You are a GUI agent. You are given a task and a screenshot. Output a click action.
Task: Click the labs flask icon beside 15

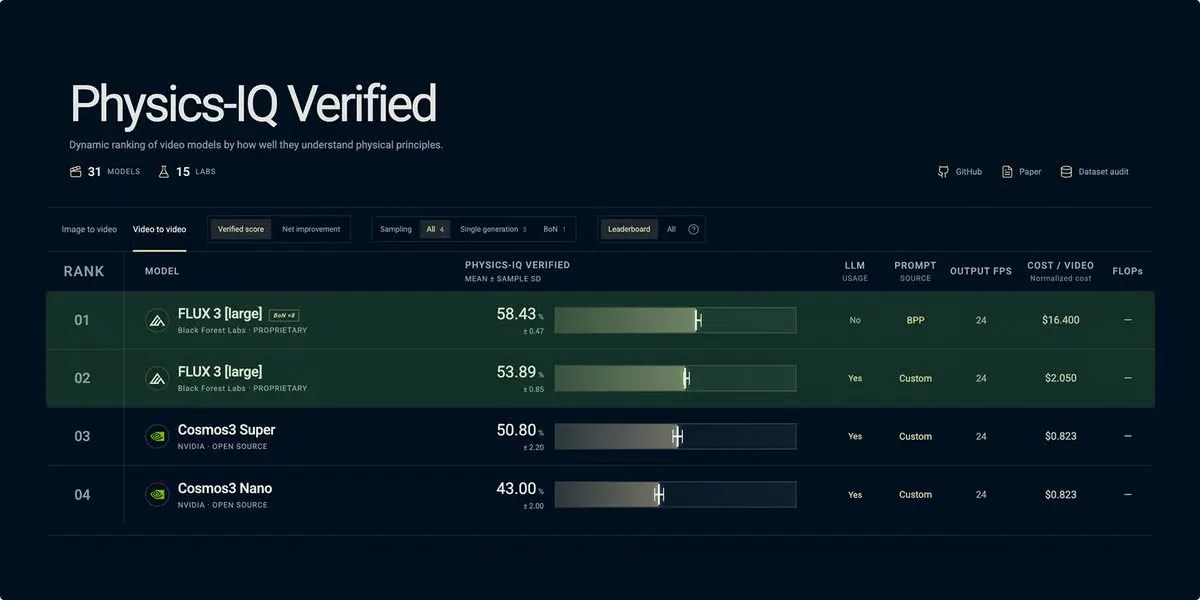[x=164, y=172]
